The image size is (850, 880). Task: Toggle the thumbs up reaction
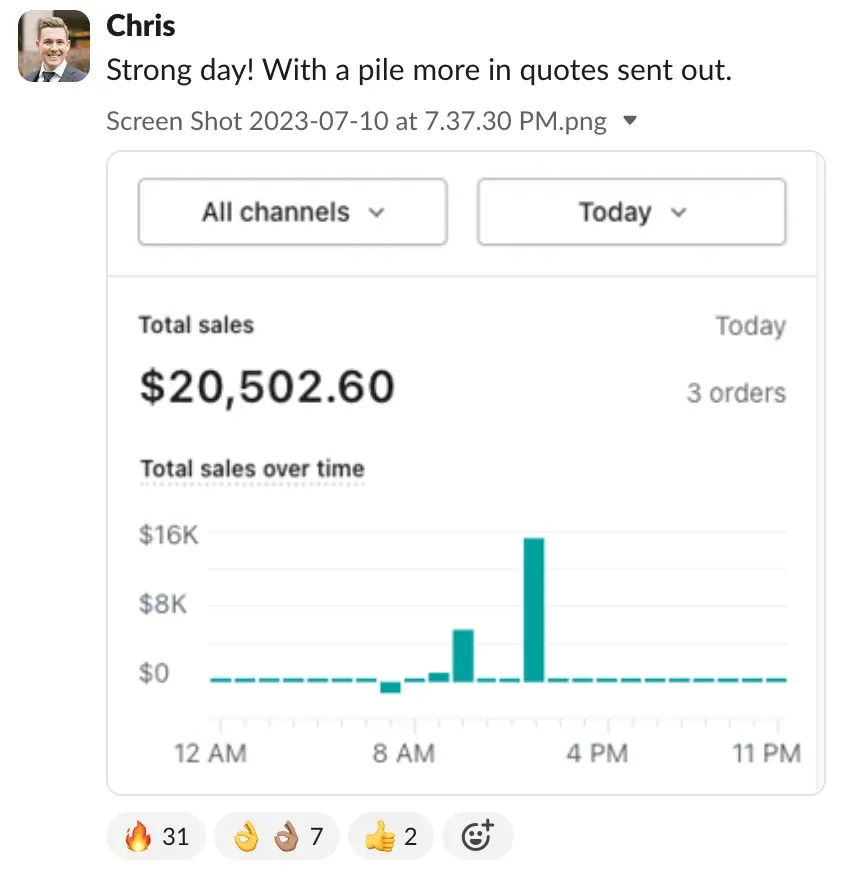pos(390,836)
